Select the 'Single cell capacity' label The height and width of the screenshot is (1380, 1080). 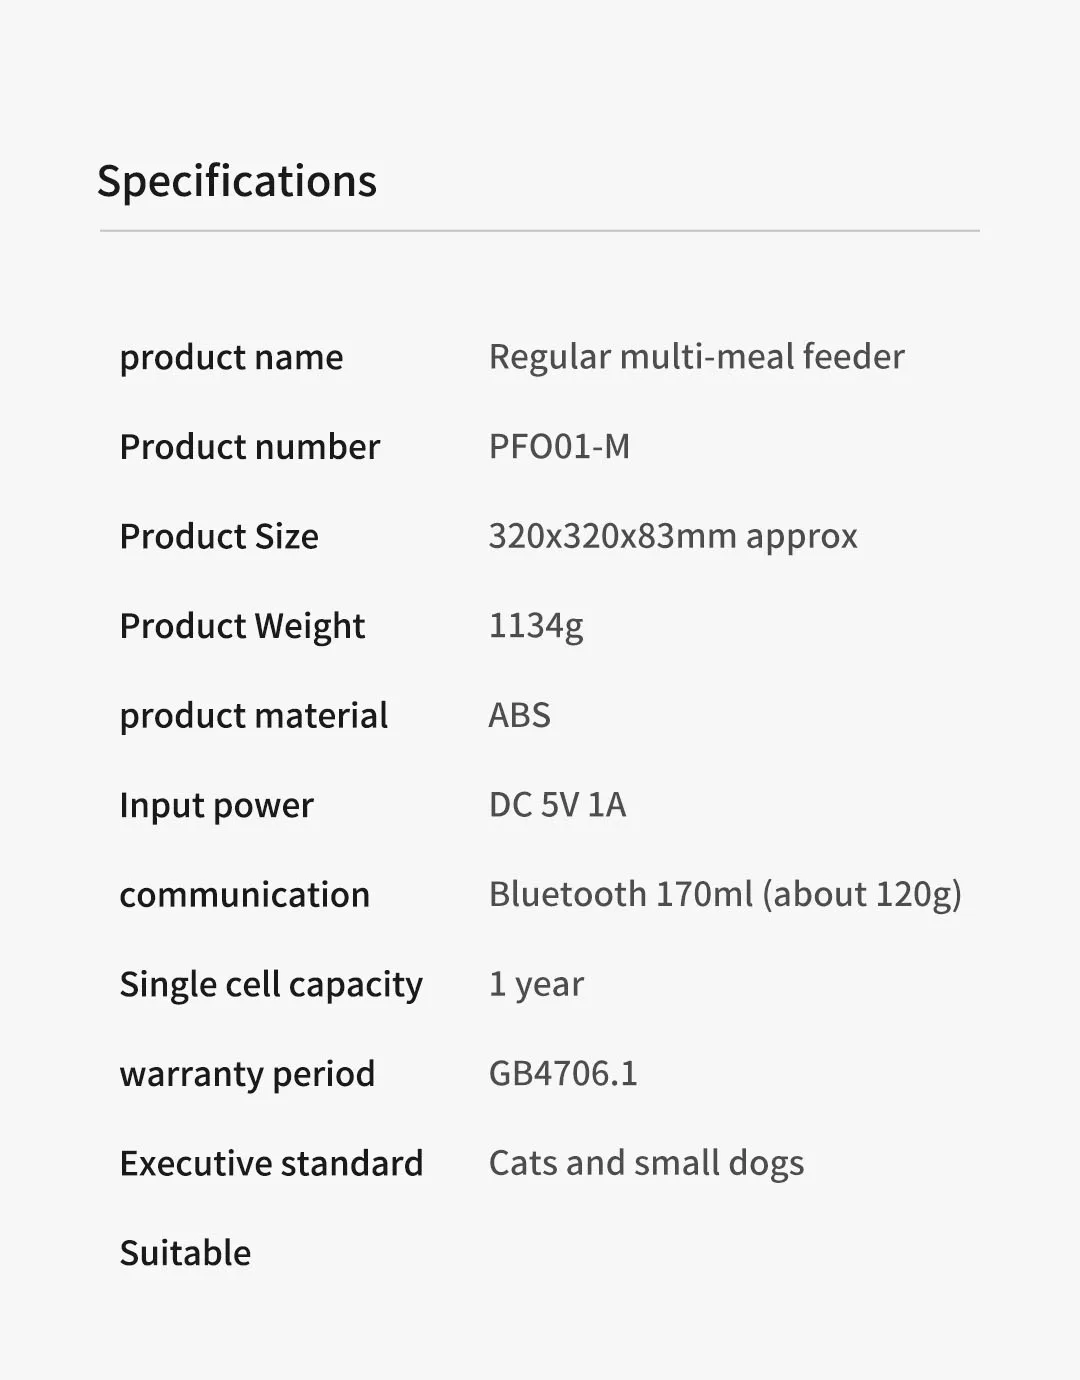coord(271,985)
